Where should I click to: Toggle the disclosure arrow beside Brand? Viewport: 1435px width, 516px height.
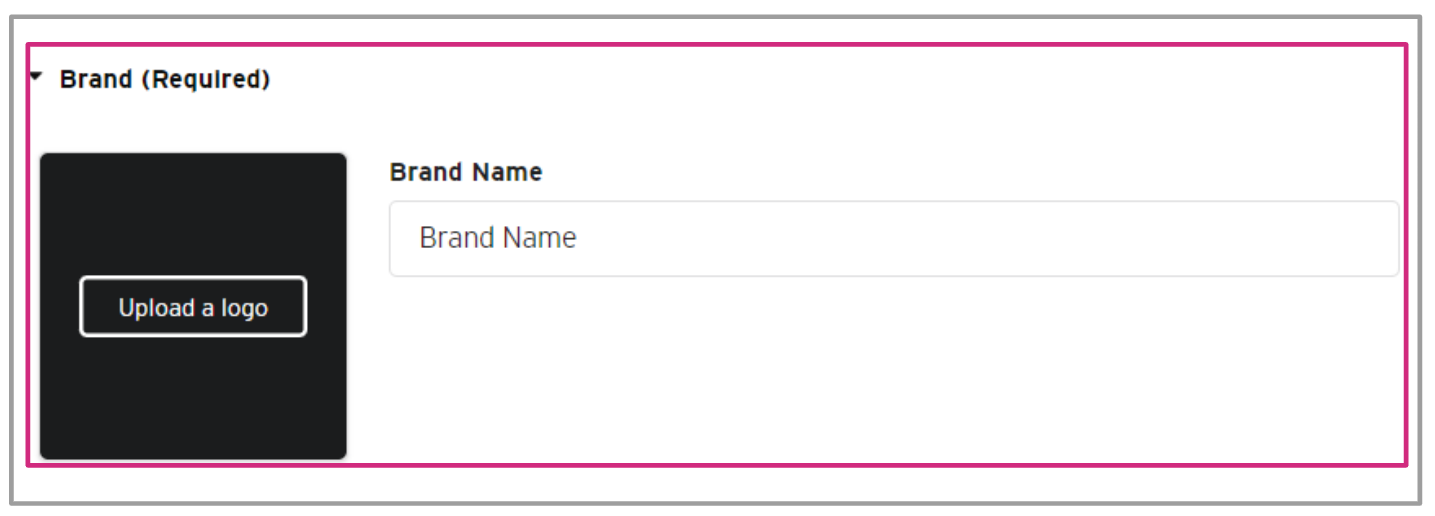tap(37, 77)
